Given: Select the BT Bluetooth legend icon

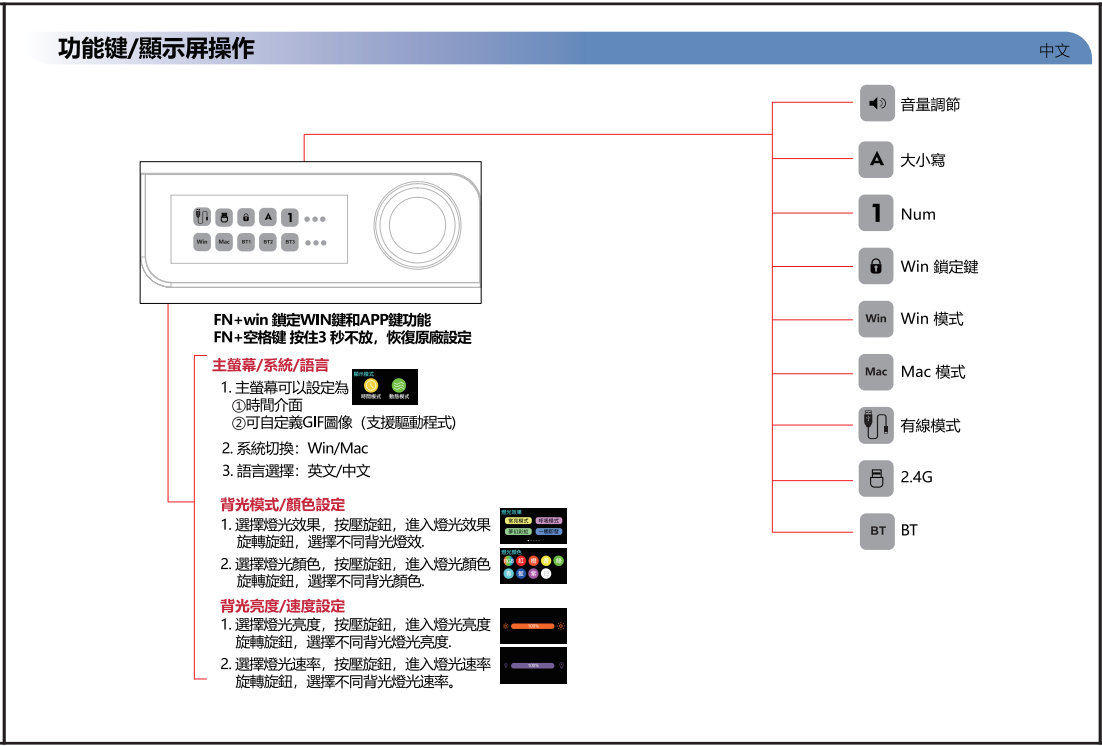Looking at the screenshot, I should (876, 530).
